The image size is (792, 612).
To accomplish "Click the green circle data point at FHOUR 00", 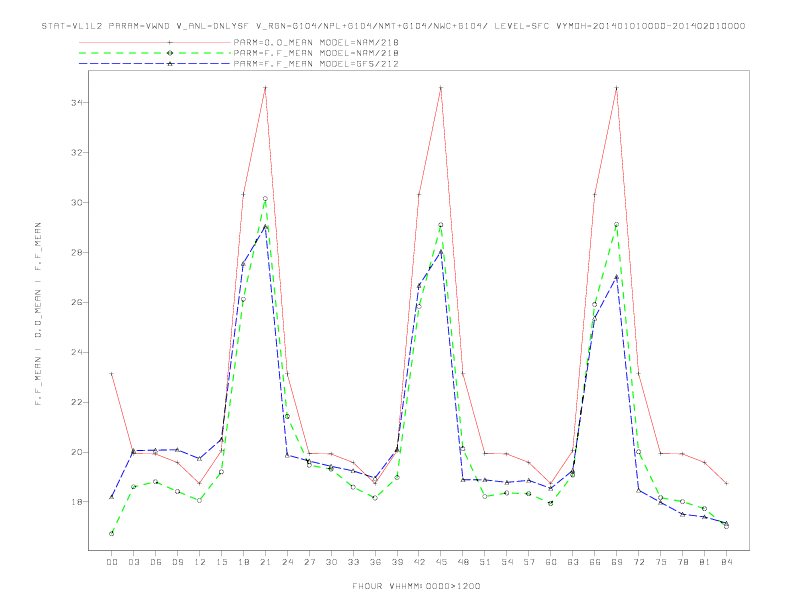I will tap(112, 534).
